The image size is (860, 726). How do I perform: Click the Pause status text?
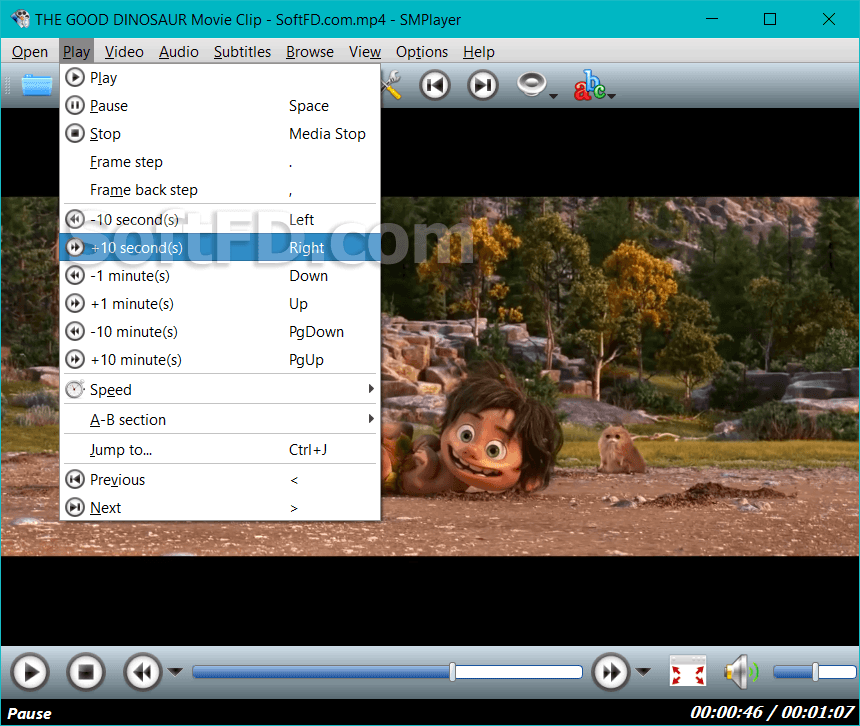[x=29, y=713]
